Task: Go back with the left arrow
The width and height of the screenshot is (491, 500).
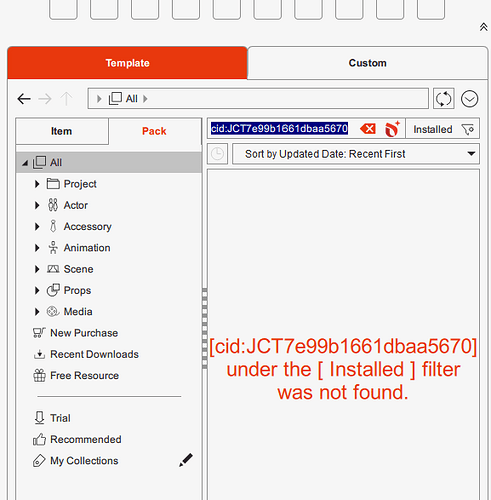Action: [x=24, y=99]
